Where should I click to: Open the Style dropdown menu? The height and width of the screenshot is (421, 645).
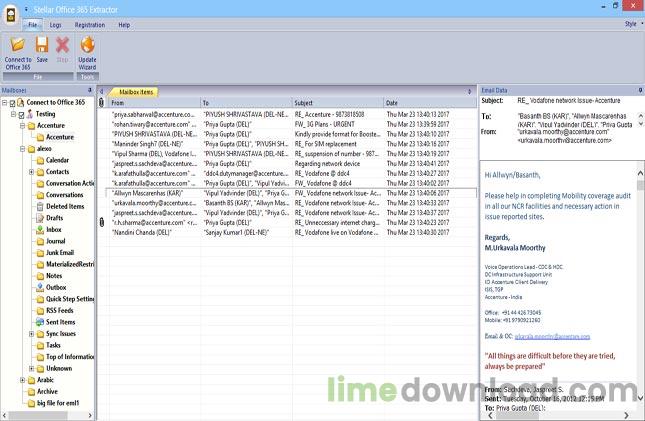[x=634, y=24]
